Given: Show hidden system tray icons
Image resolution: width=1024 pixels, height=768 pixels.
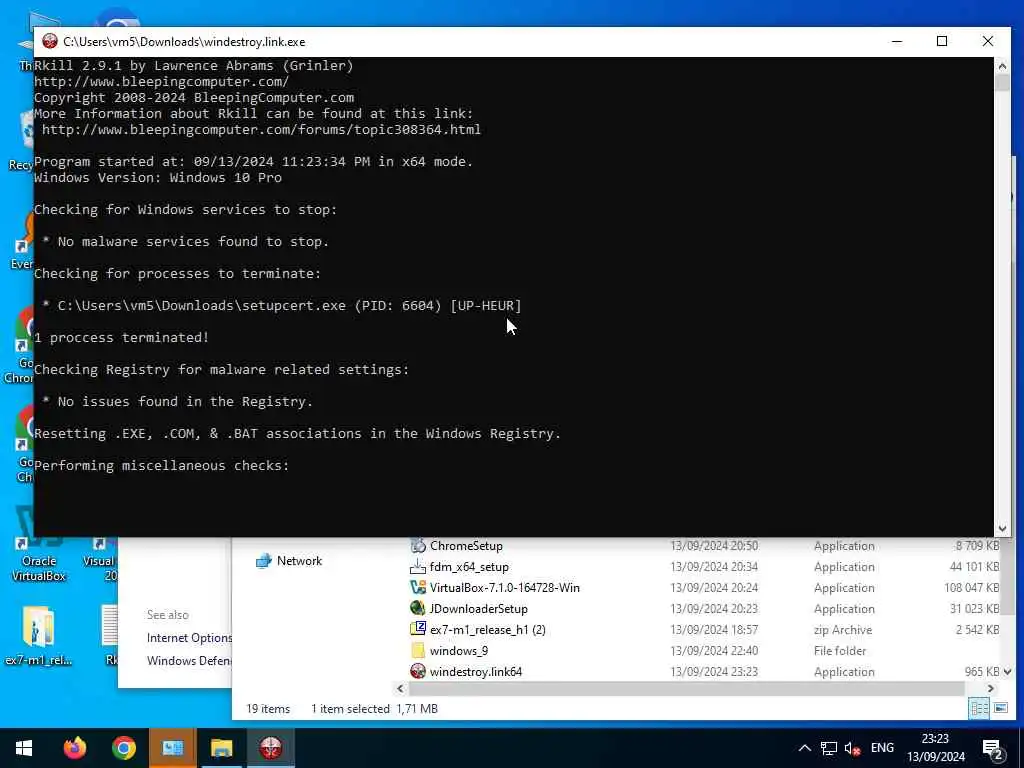Looking at the screenshot, I should (805, 748).
